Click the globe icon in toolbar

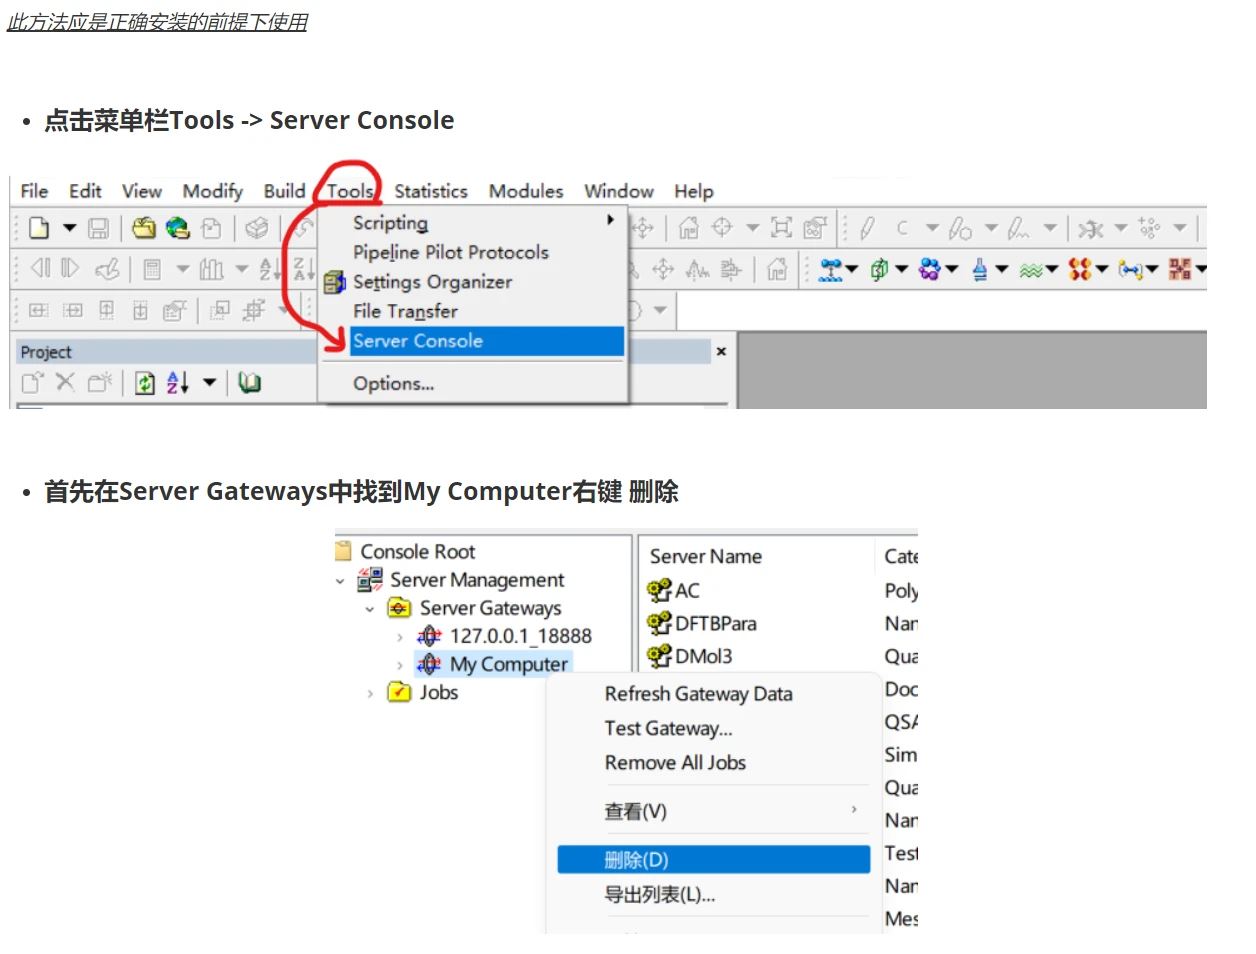(178, 228)
